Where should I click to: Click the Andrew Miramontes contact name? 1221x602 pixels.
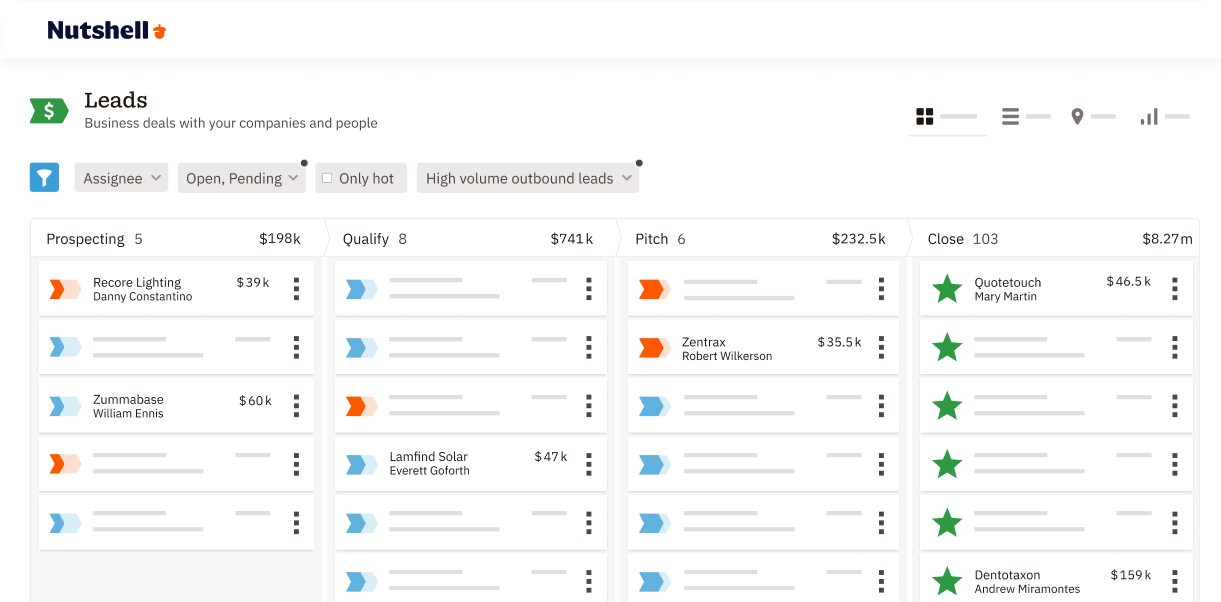click(1027, 589)
